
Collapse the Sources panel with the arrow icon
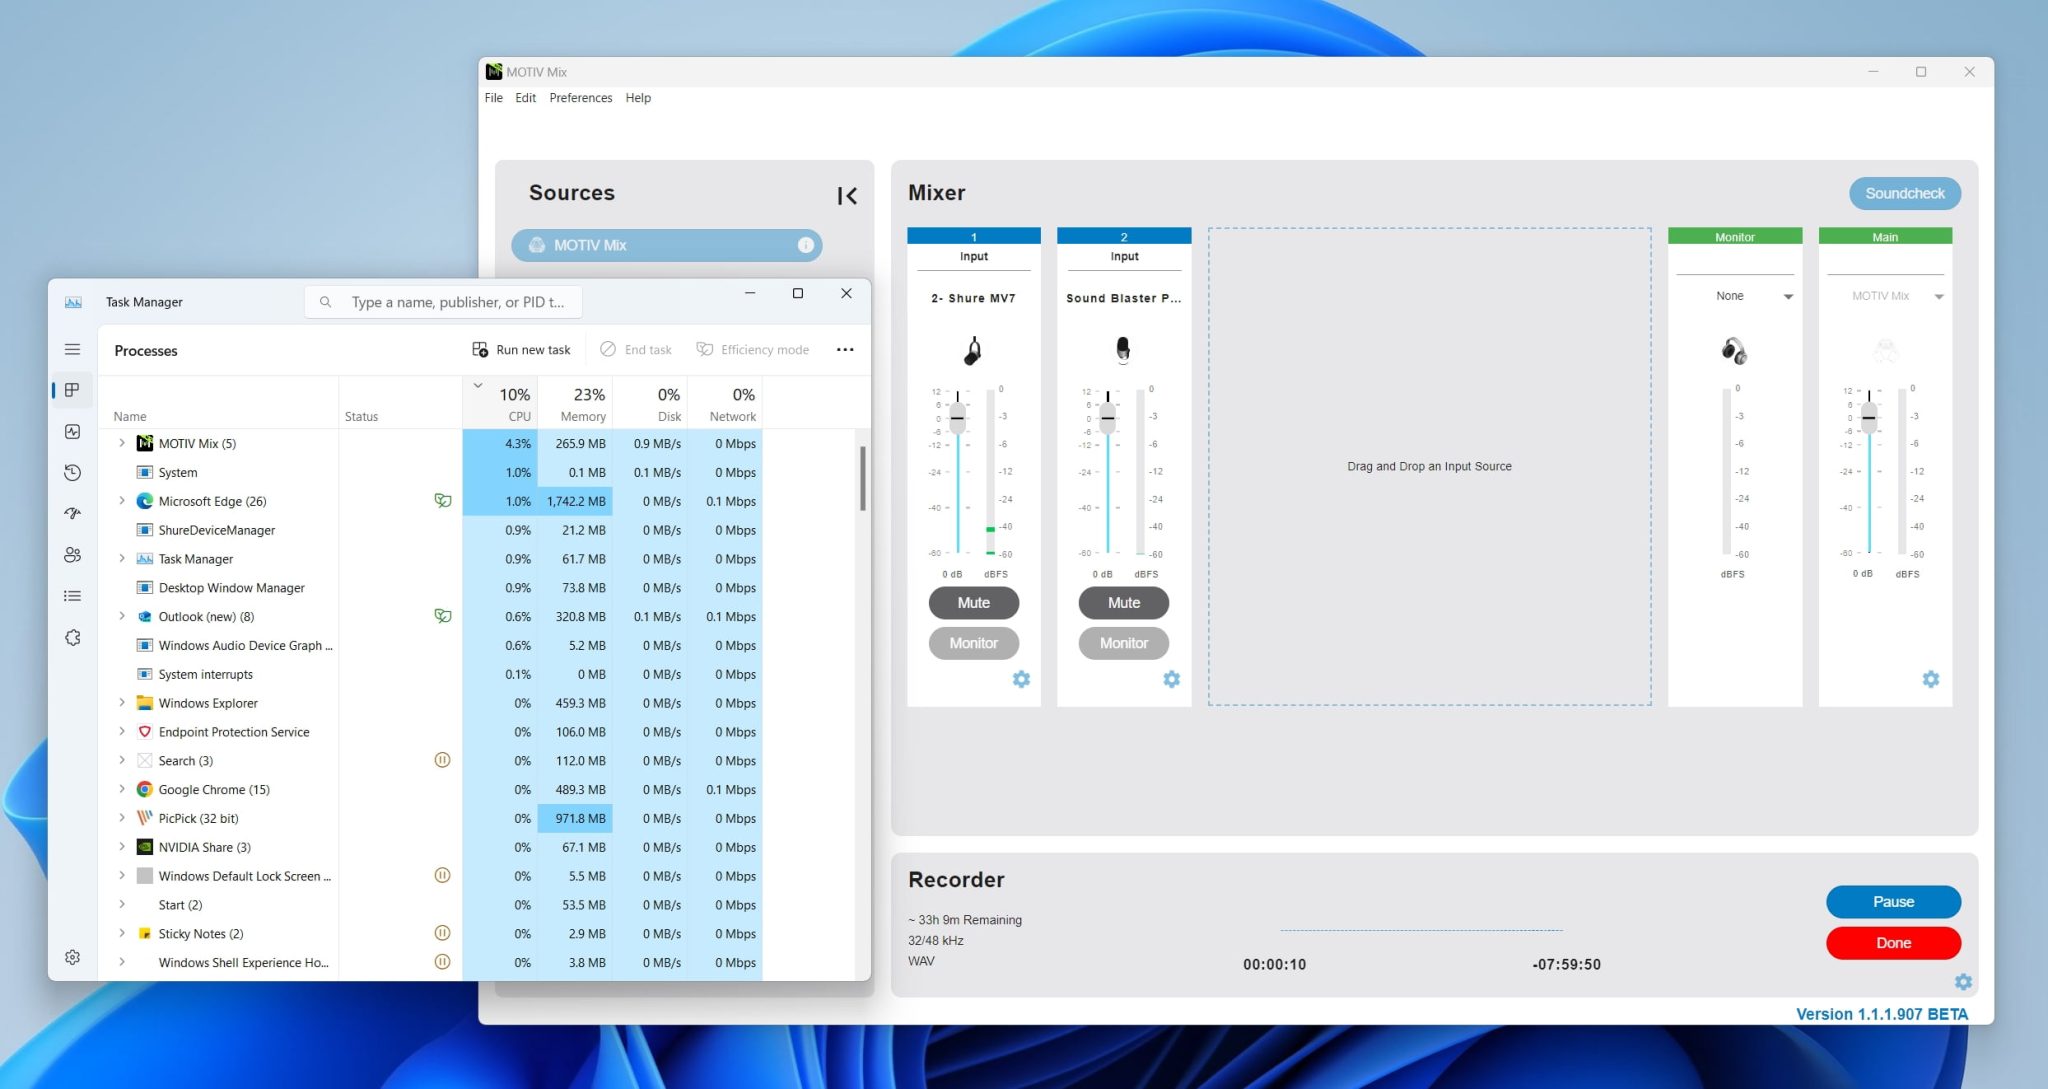pyautogui.click(x=847, y=195)
